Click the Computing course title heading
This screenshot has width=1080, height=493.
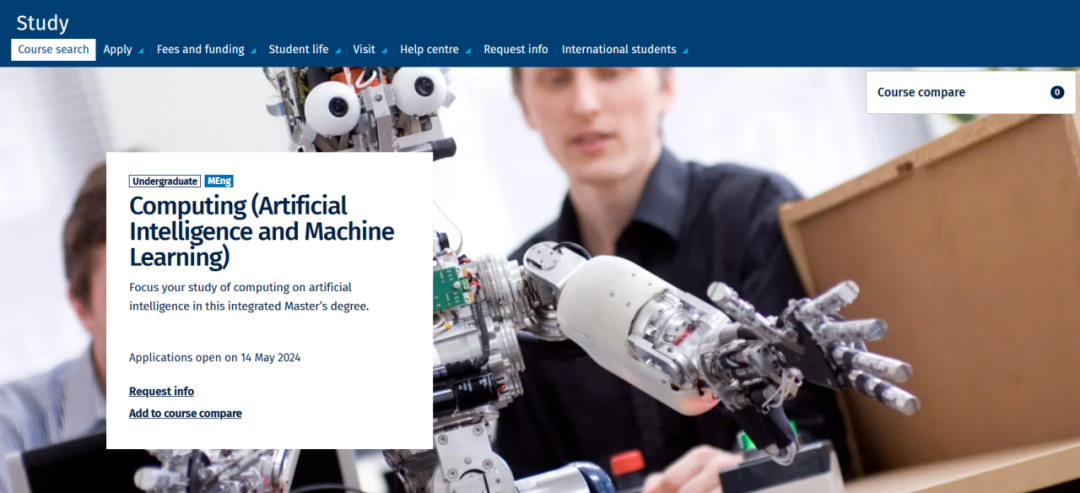239,231
